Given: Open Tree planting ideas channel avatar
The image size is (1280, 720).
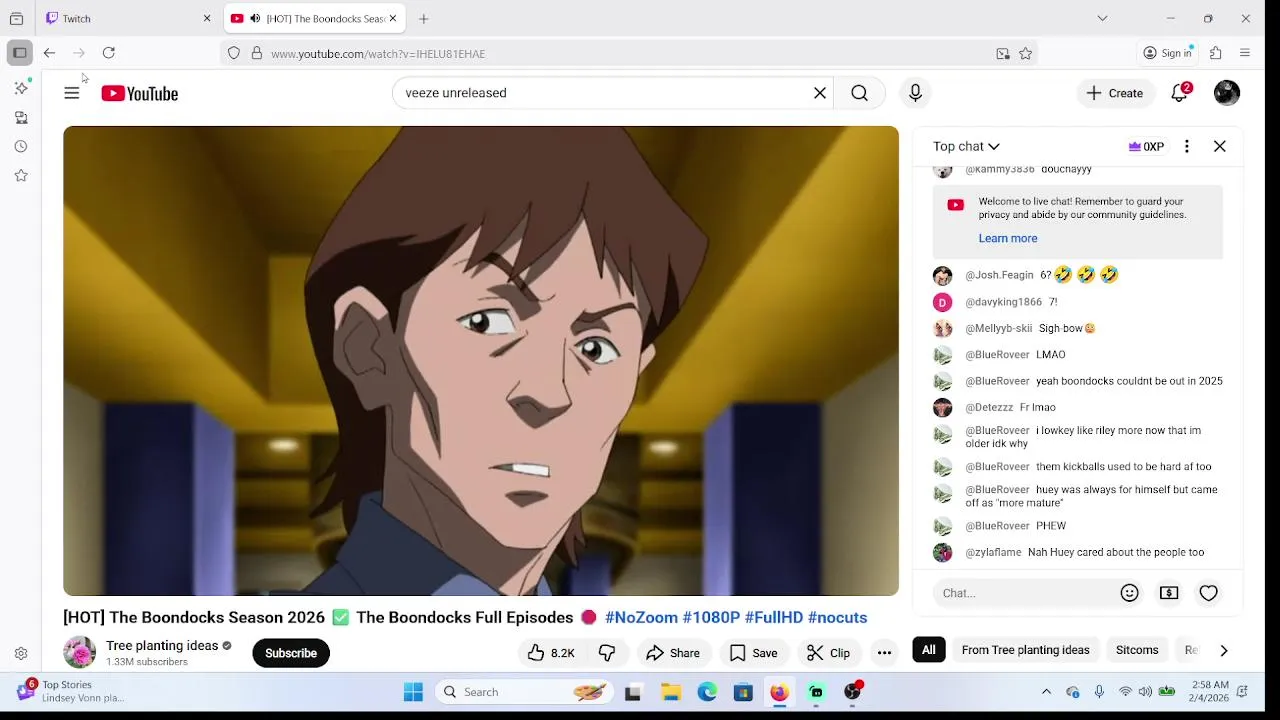Looking at the screenshot, I should tap(79, 653).
